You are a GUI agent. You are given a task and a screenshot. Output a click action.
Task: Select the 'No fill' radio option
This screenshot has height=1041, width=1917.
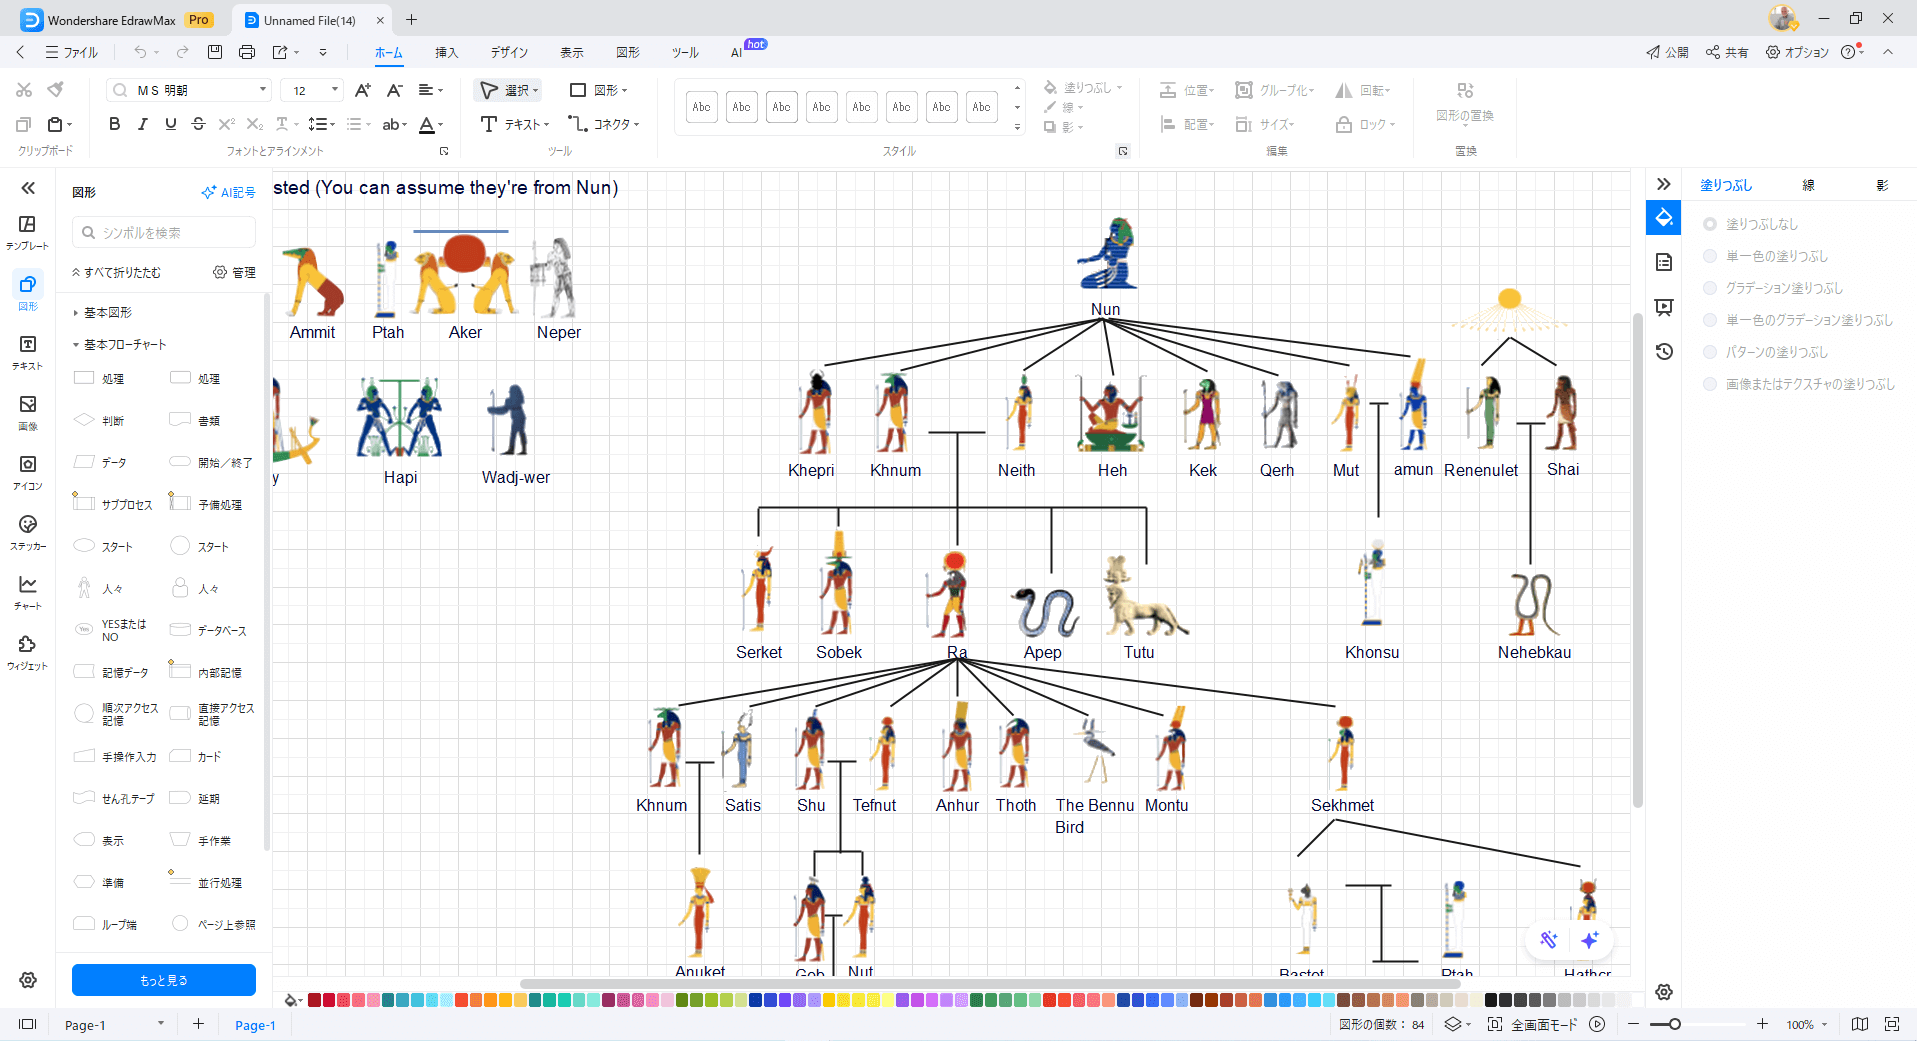[x=1710, y=224]
